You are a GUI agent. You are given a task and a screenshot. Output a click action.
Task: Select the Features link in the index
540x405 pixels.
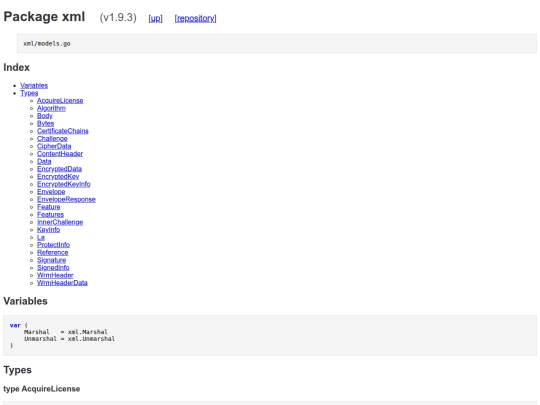pyautogui.click(x=50, y=214)
